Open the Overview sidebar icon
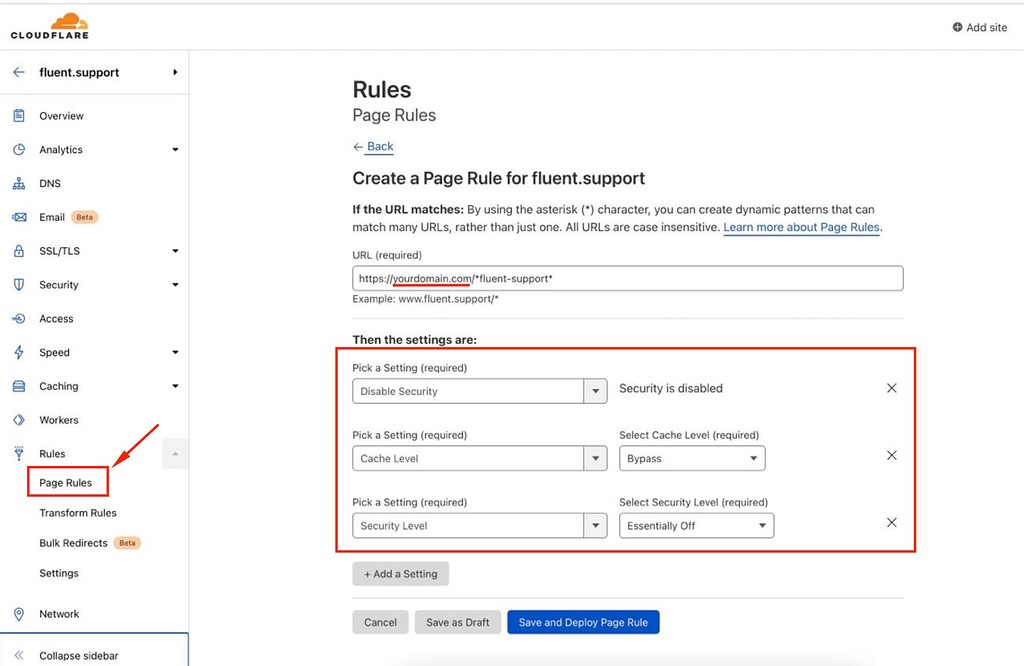The height and width of the screenshot is (666, 1024). click(x=18, y=116)
